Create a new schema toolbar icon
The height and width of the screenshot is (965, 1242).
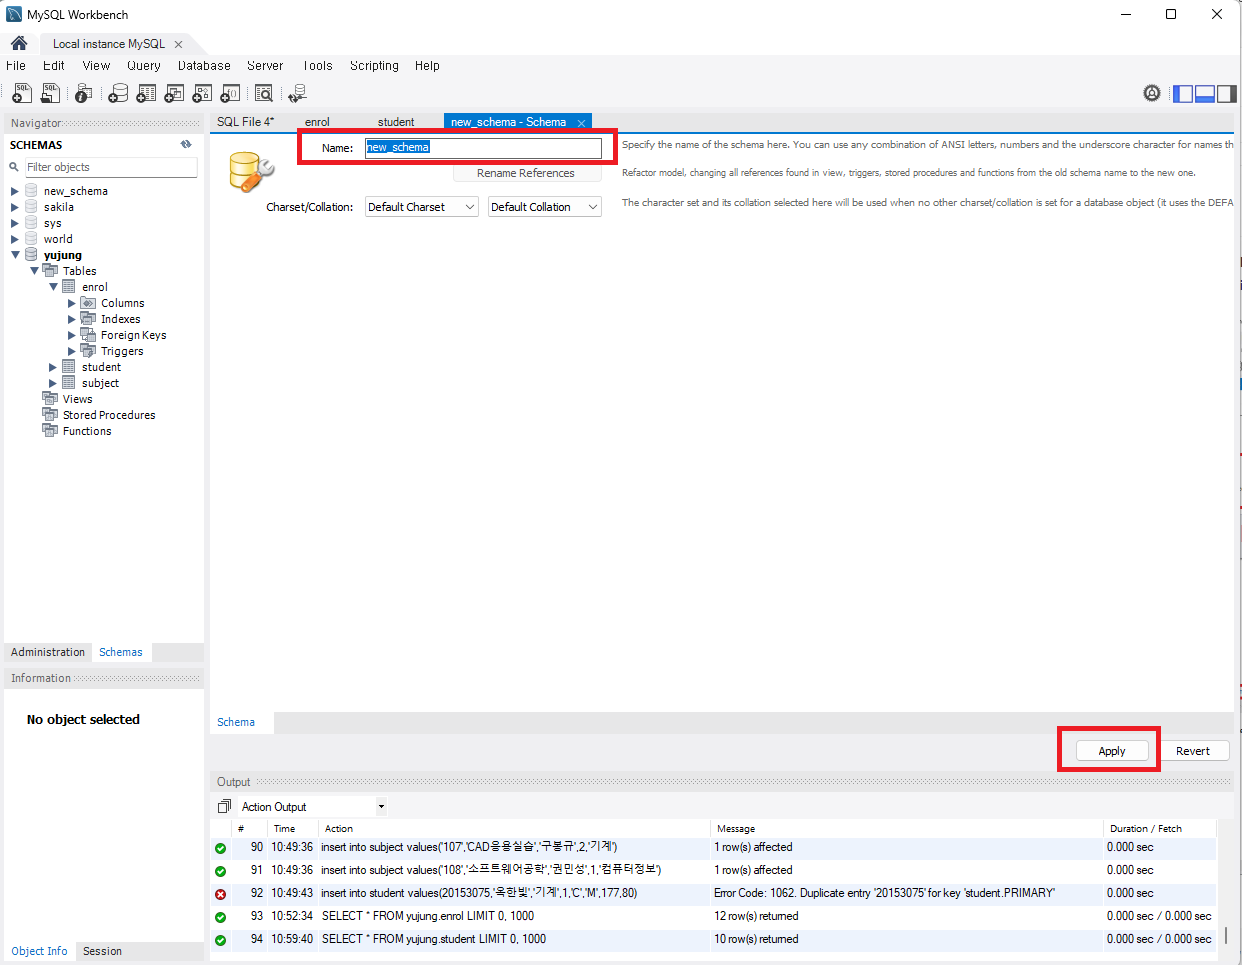pyautogui.click(x=118, y=93)
